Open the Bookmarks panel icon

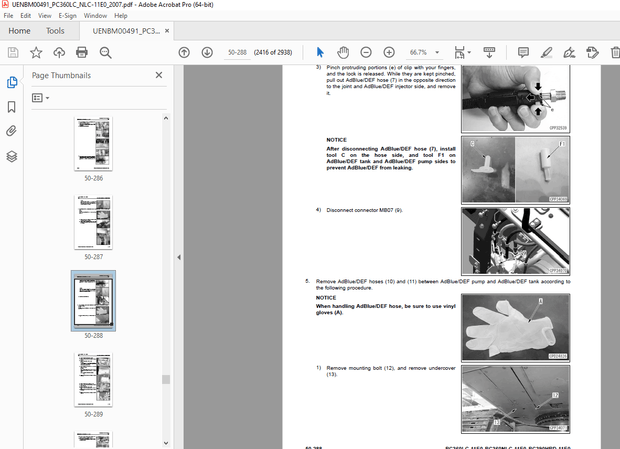click(x=11, y=107)
